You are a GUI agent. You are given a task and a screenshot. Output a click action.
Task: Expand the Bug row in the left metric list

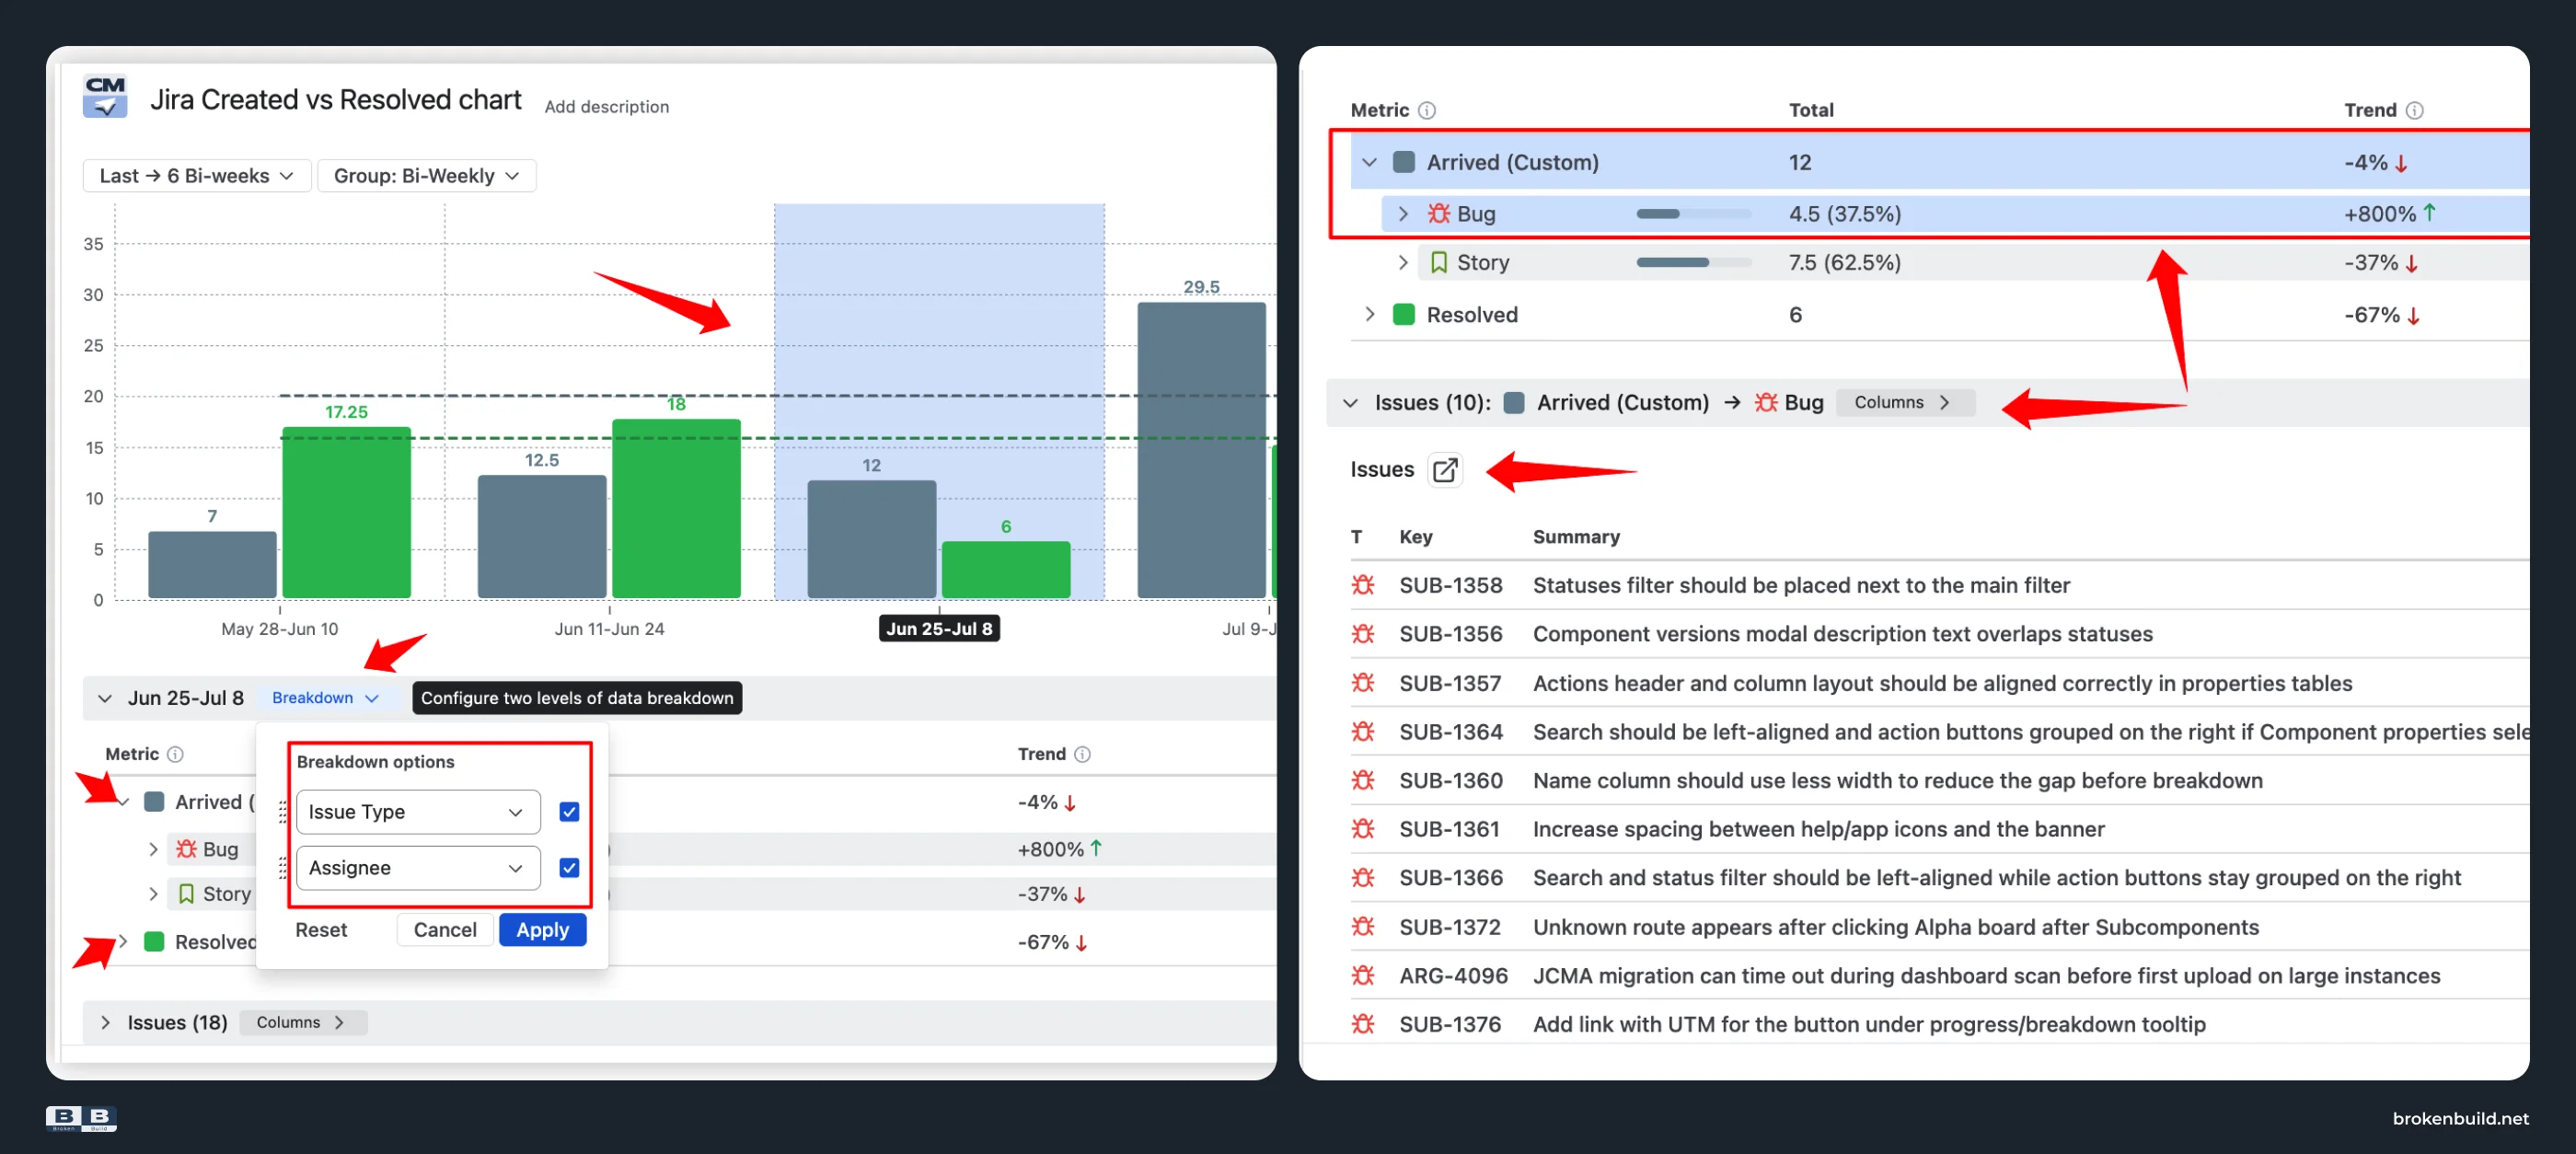click(153, 849)
